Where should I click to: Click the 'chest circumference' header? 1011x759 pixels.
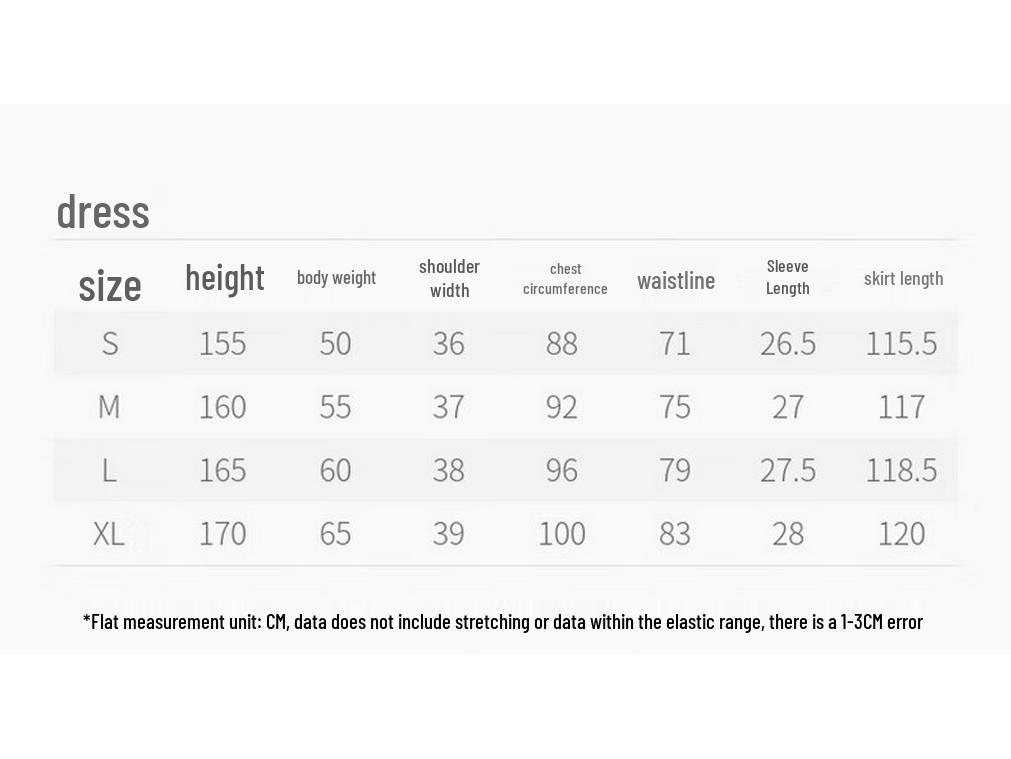[565, 279]
